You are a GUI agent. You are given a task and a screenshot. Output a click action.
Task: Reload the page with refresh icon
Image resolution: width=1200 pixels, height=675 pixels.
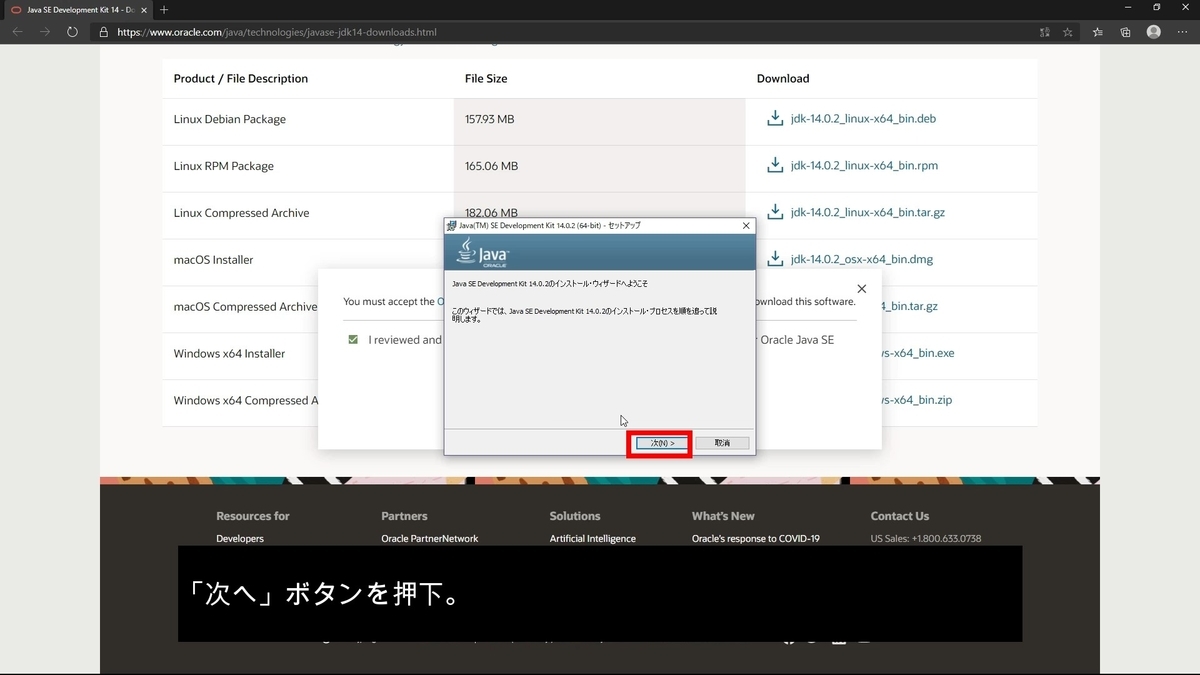pyautogui.click(x=73, y=32)
